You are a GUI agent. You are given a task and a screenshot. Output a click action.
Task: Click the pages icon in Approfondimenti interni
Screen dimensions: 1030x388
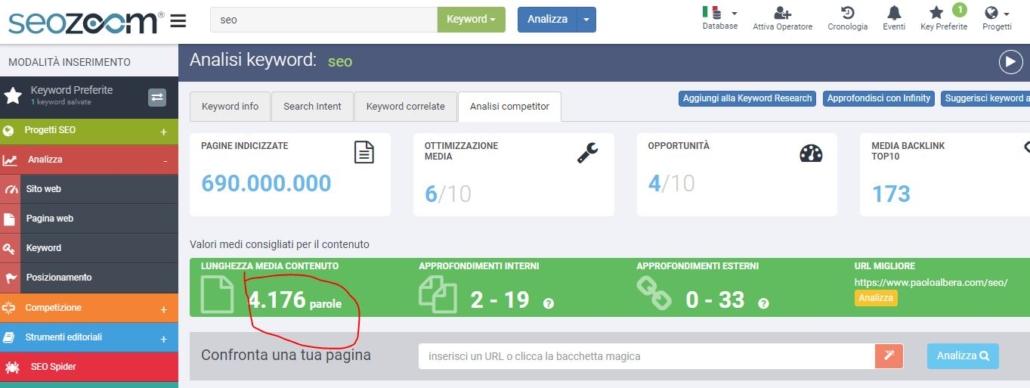[x=437, y=293]
